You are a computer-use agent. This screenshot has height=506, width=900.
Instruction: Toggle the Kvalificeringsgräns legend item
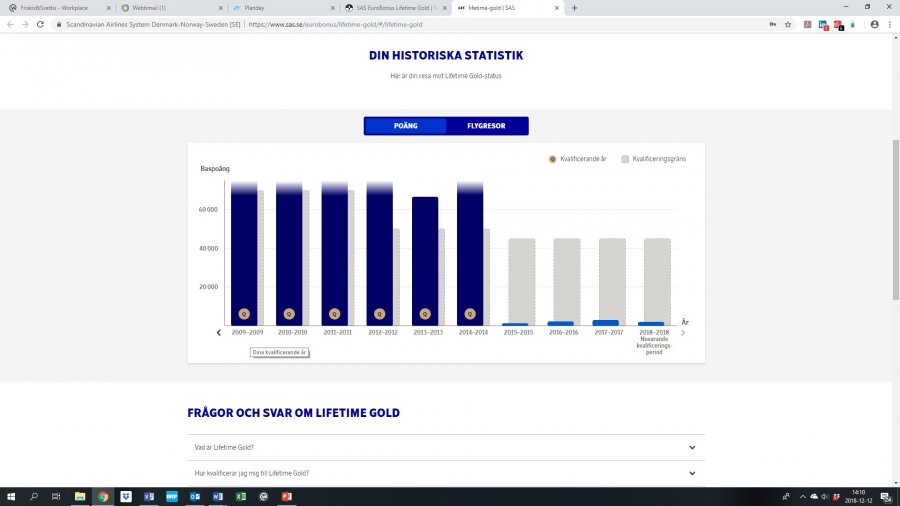[x=653, y=159]
